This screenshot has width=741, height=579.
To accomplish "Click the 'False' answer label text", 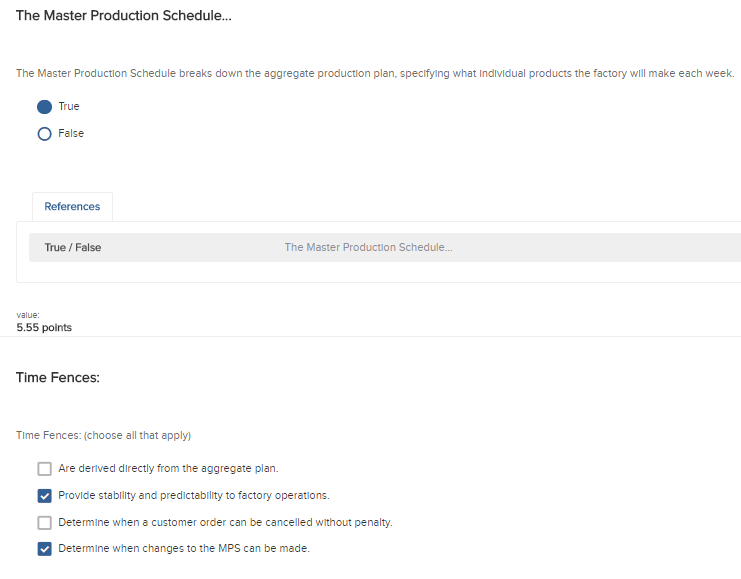I will click(71, 134).
